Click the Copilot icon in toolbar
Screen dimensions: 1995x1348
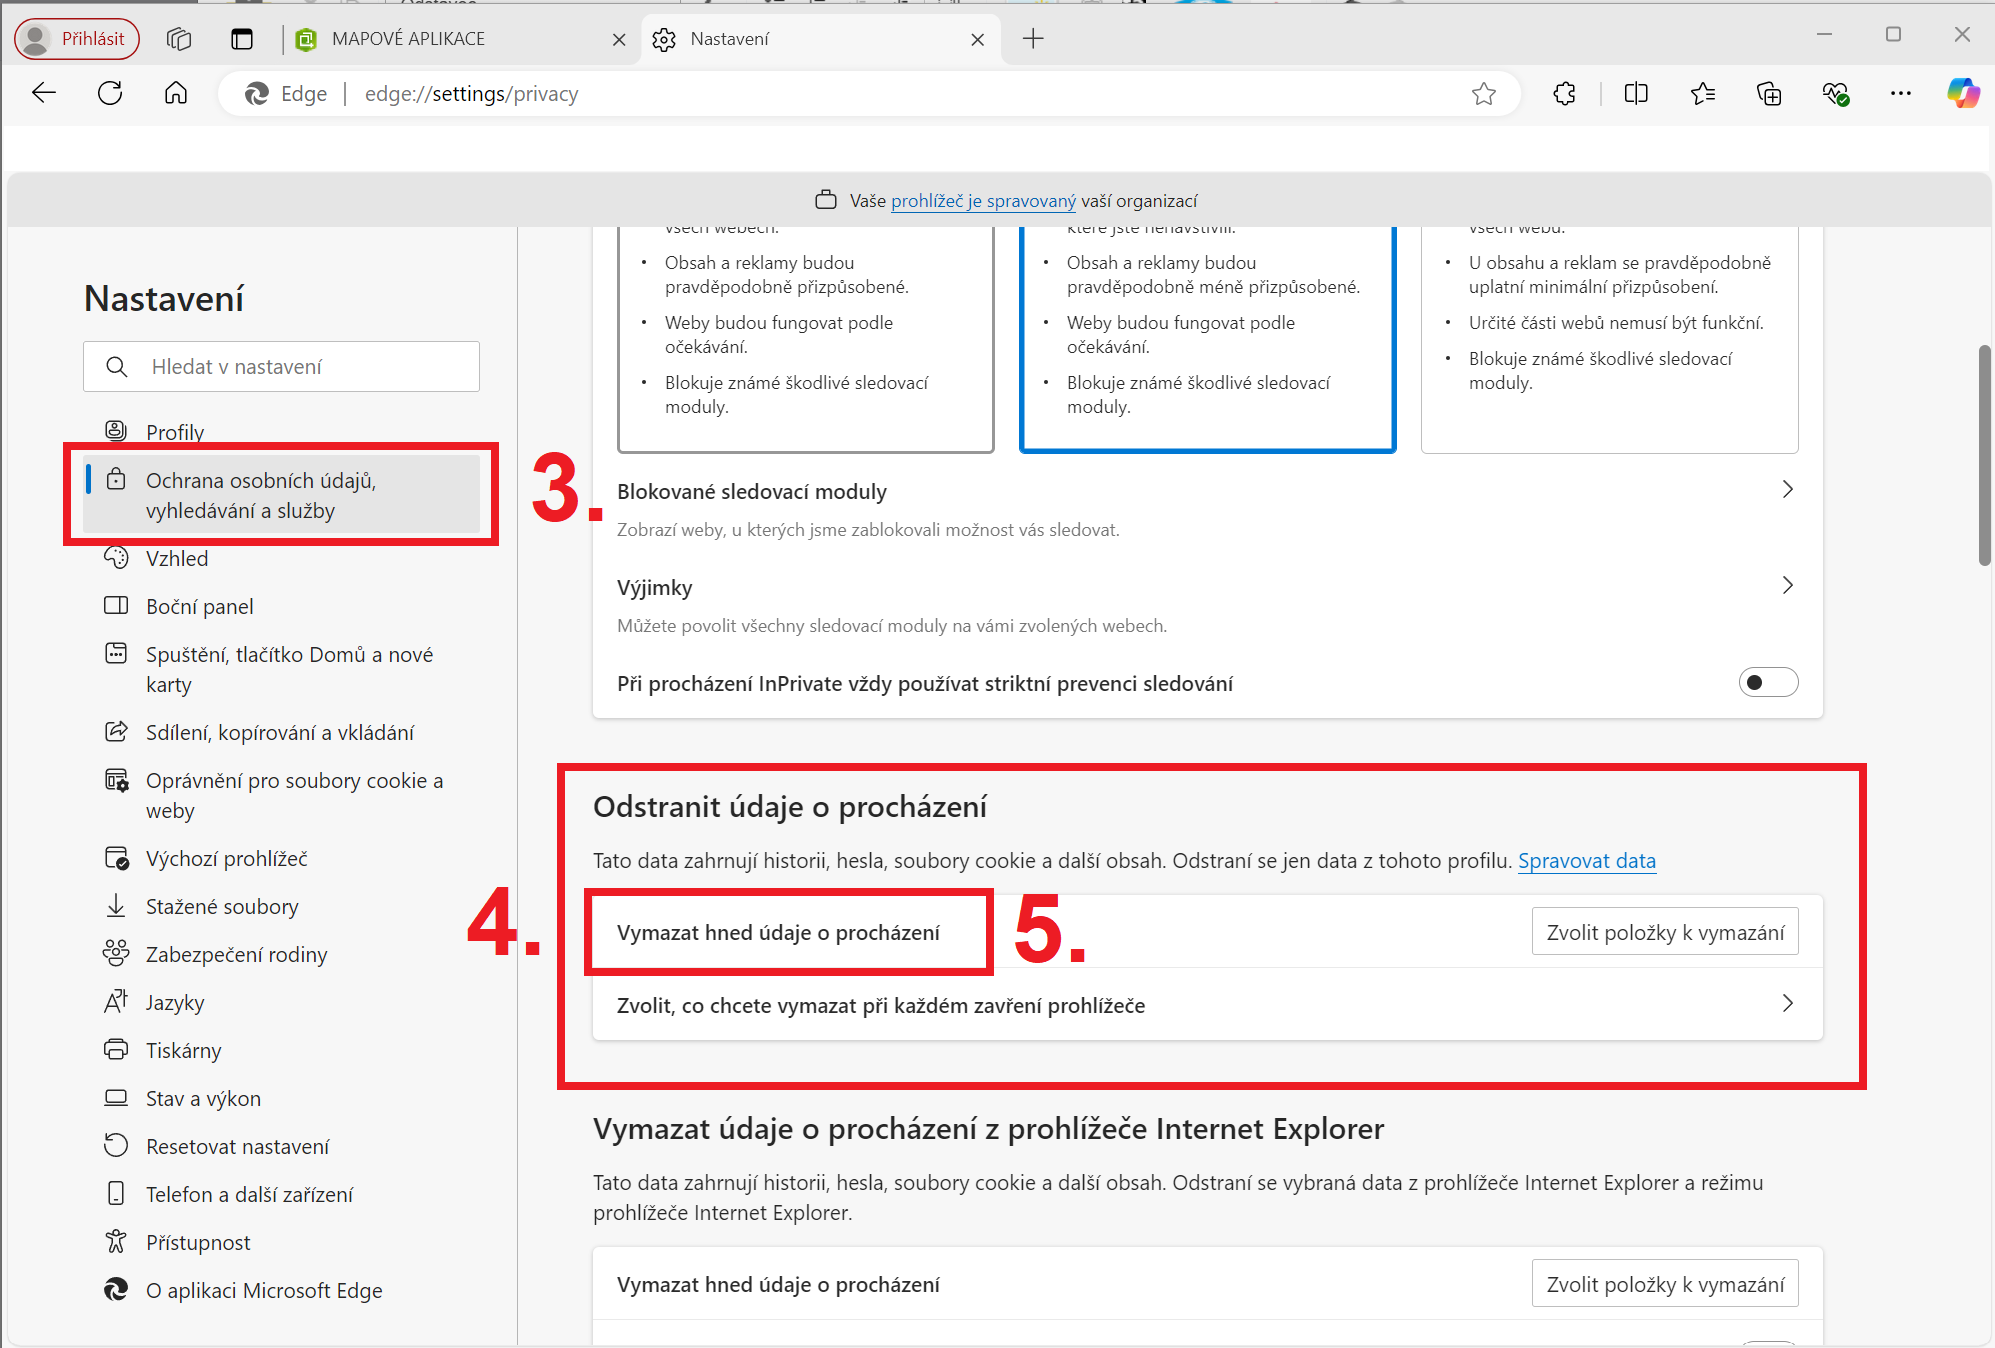click(1962, 94)
